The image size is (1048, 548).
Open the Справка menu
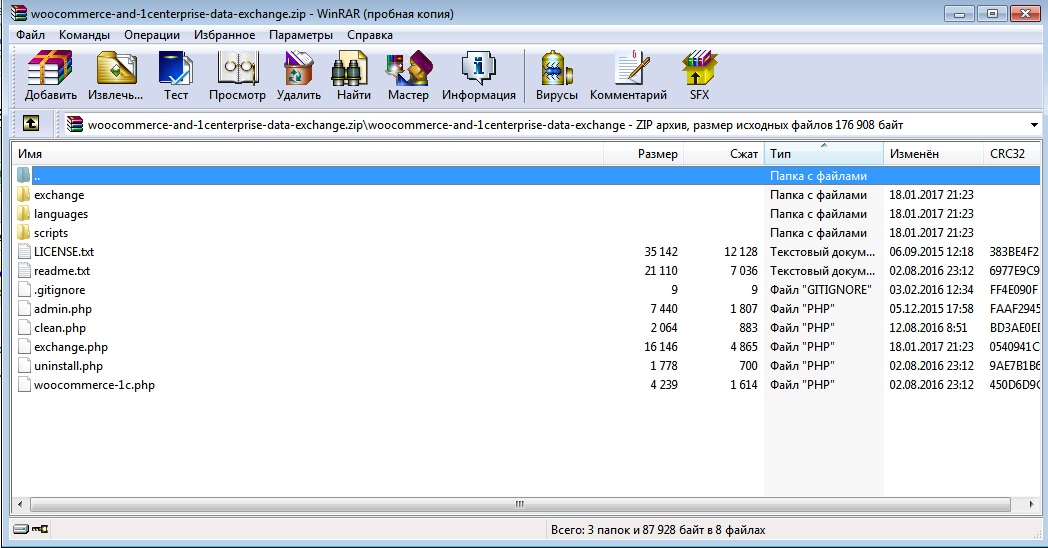[x=370, y=35]
